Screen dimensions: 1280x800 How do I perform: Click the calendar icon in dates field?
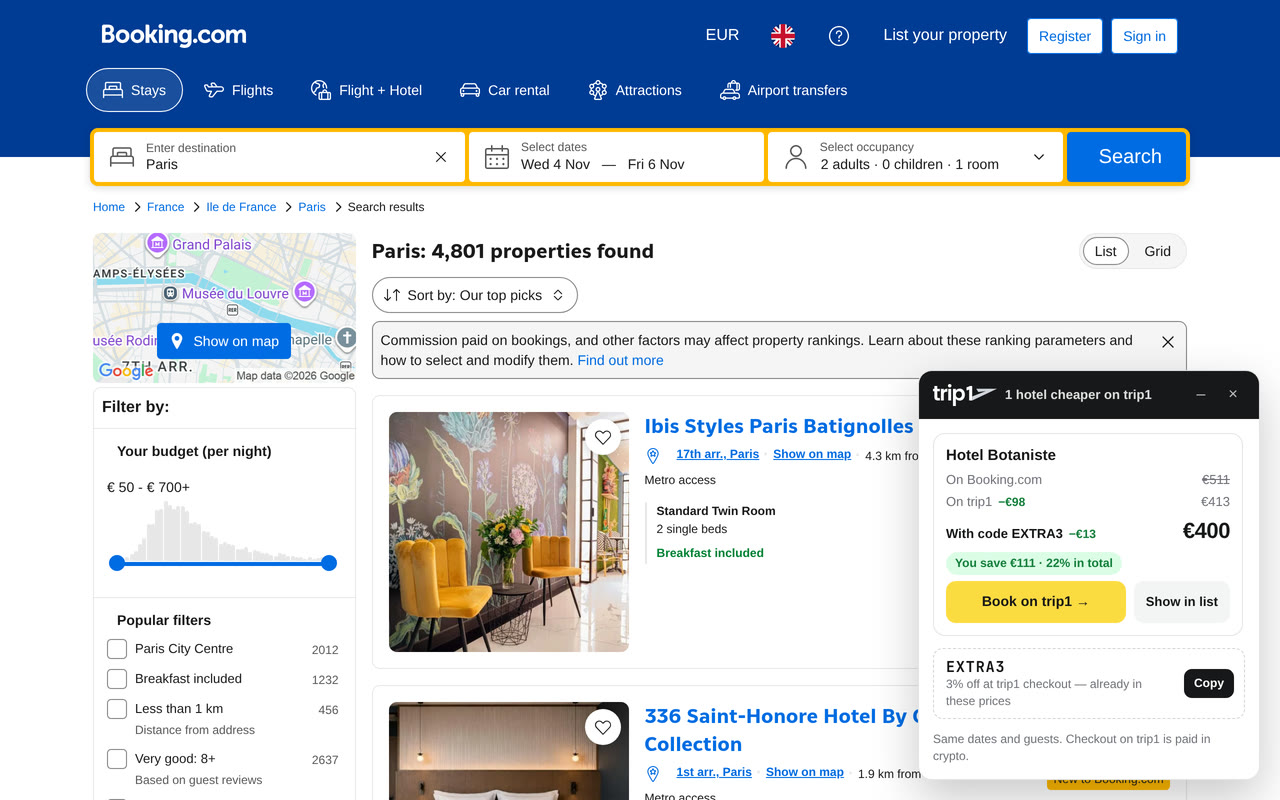(x=497, y=157)
